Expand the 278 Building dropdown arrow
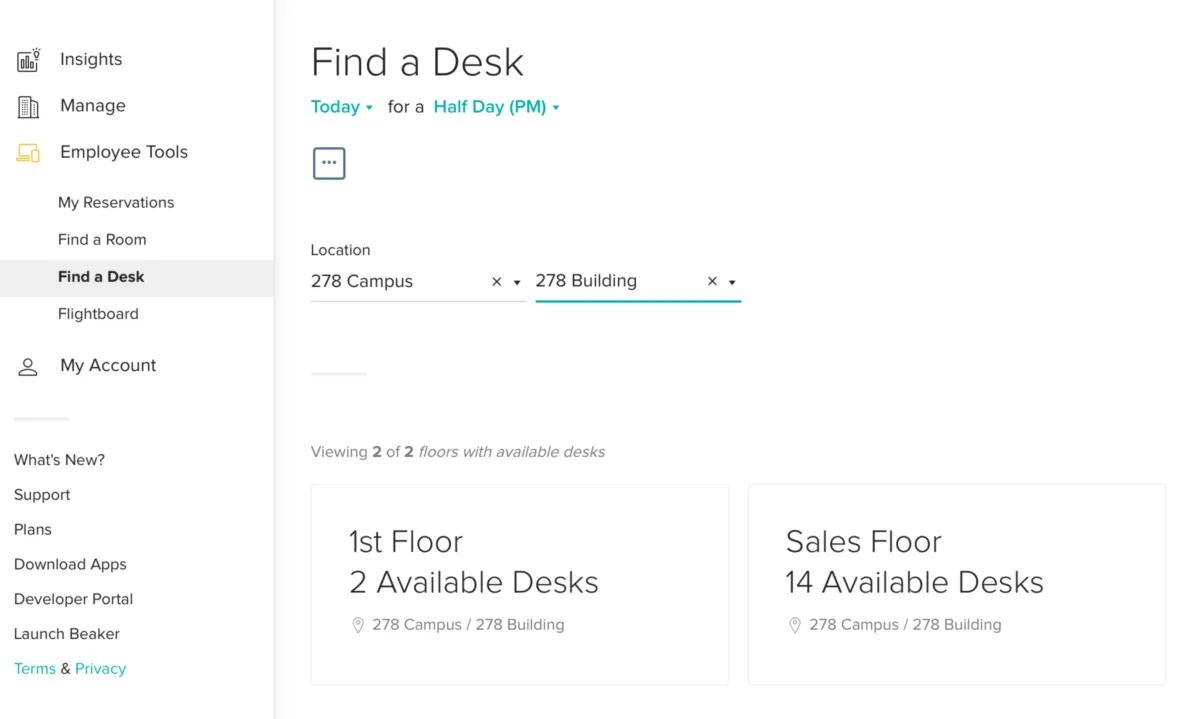 pyautogui.click(x=732, y=283)
